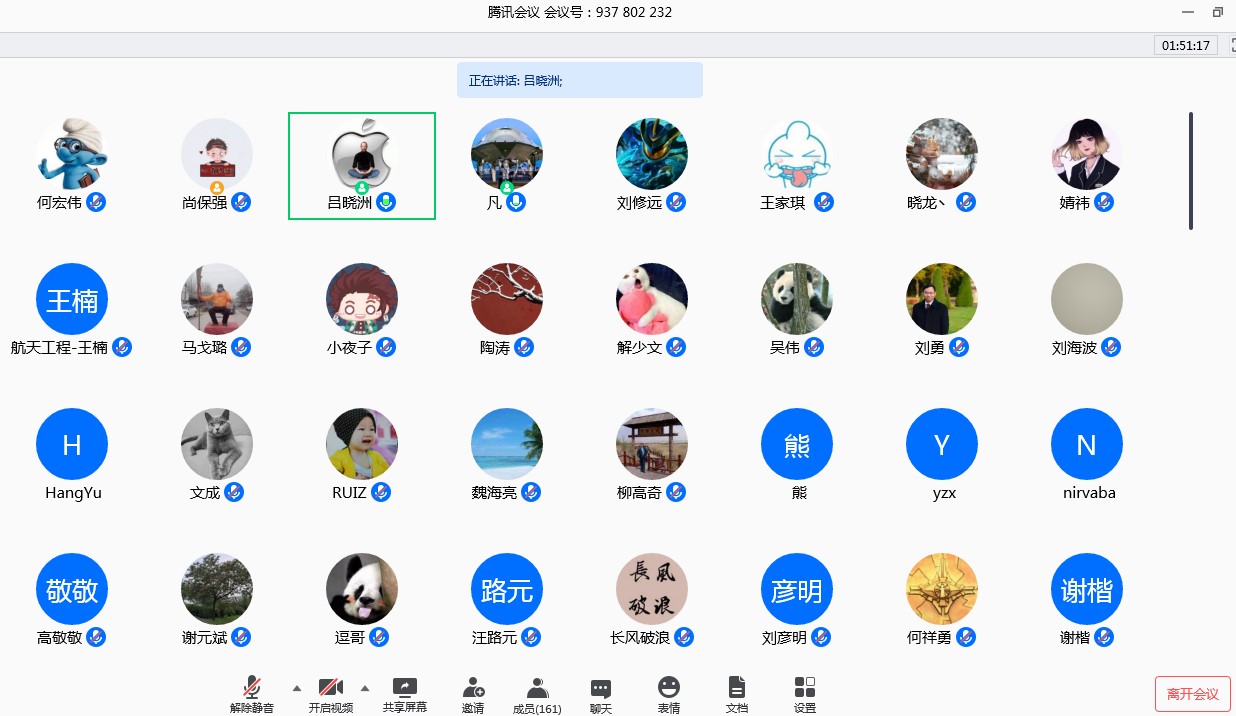The width and height of the screenshot is (1236, 716).
Task: Click the 01:51:17 meeting timer
Action: [x=1185, y=45]
